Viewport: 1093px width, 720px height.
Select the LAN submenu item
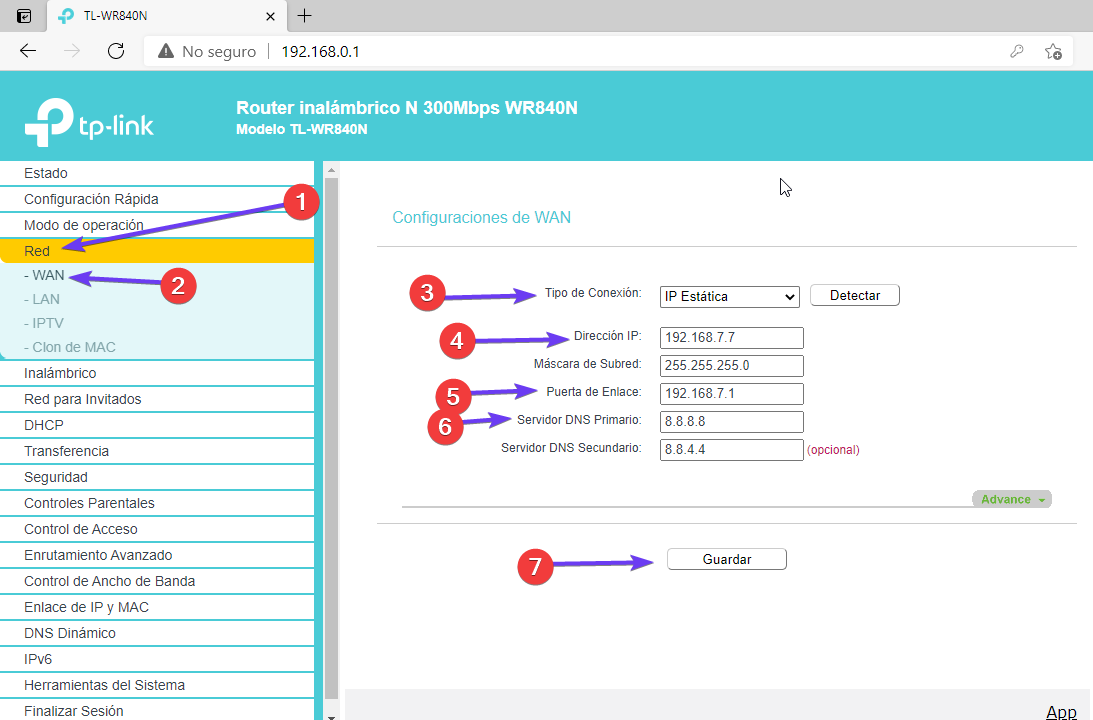[45, 299]
